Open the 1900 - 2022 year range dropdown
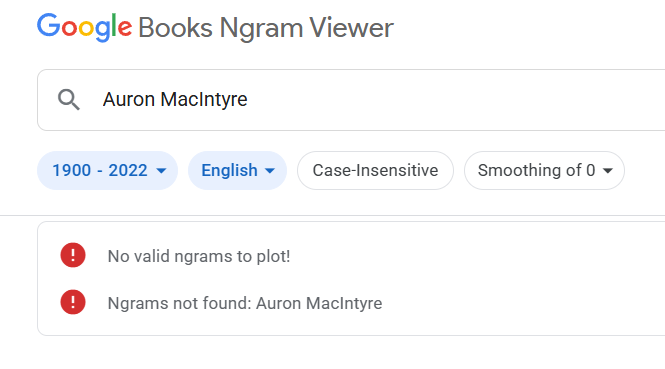Image resolution: width=665 pixels, height=369 pixels. [107, 171]
